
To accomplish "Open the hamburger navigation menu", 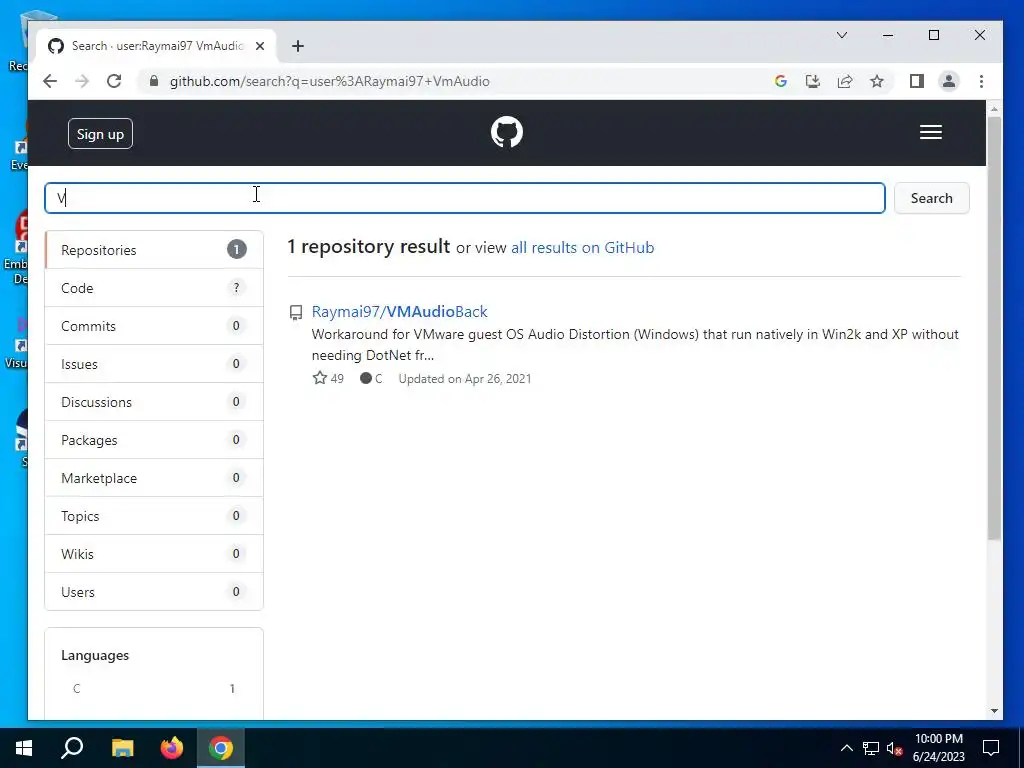I will point(931,132).
